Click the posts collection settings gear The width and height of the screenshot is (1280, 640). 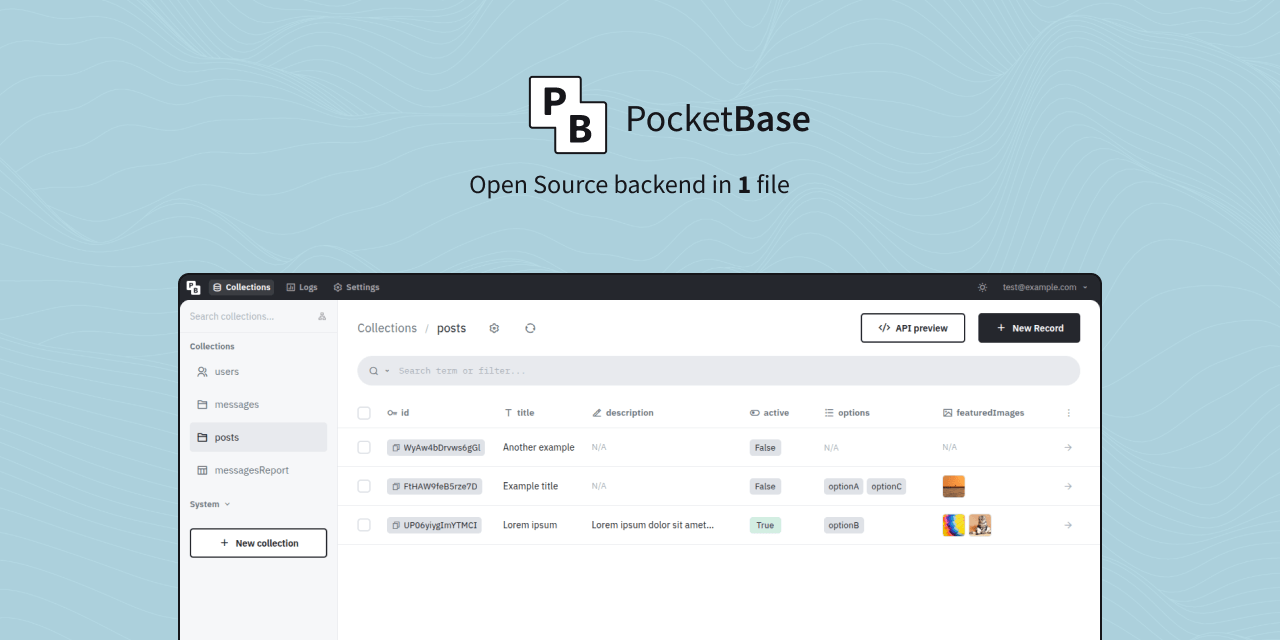click(494, 327)
